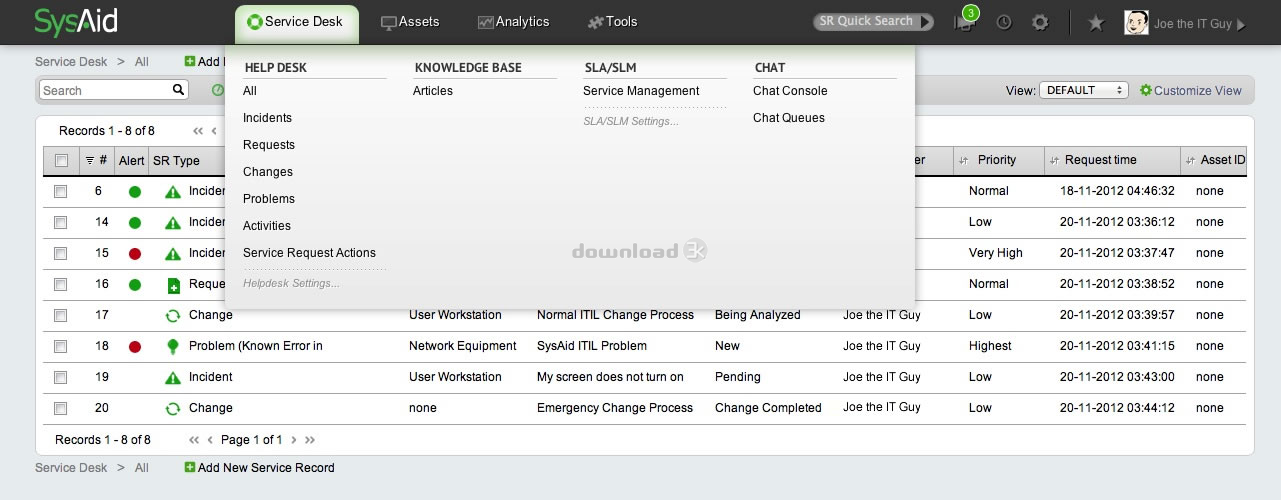This screenshot has width=1281, height=500.
Task: Click the incident icon in row 15
Action: (173, 254)
